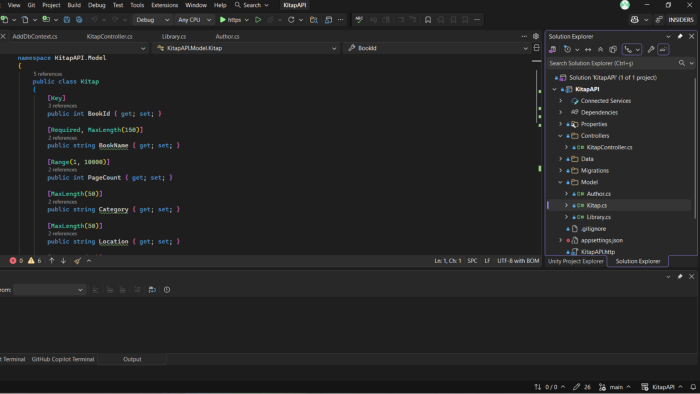700x394 pixels.
Task: Click the Restart/refresh circular arrow icon
Action: tap(291, 20)
